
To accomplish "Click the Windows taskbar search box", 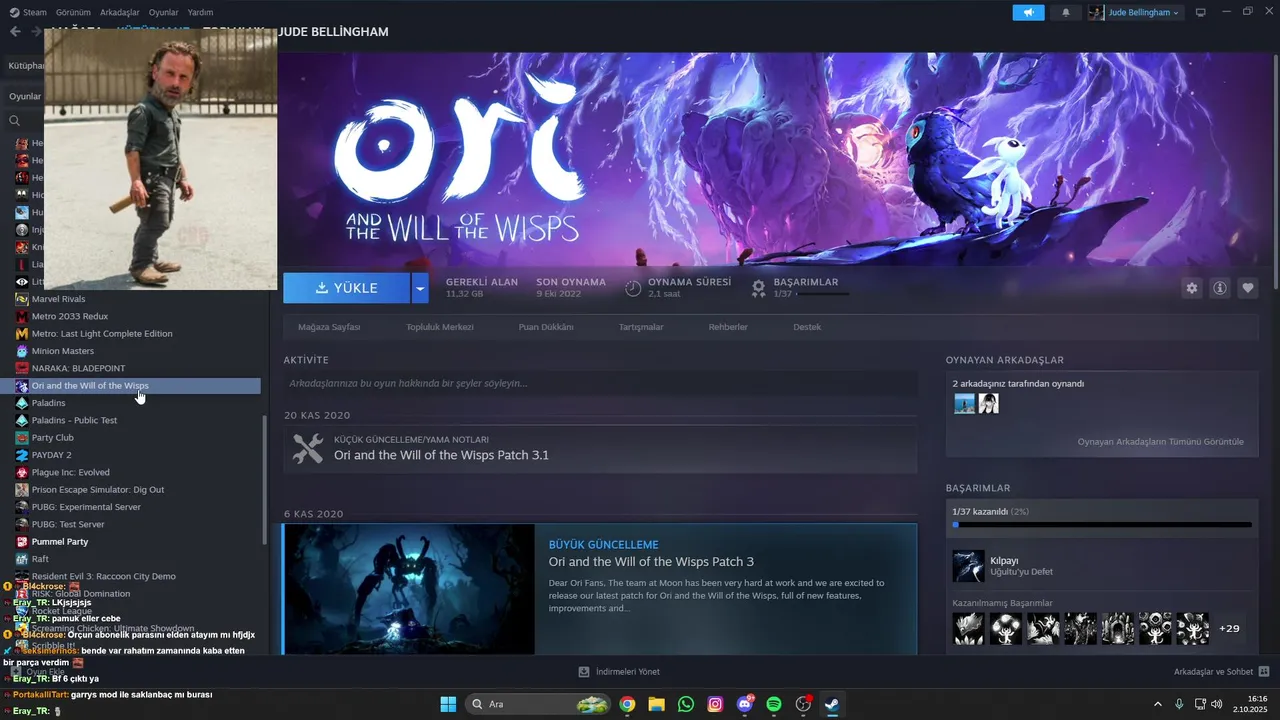I will 540,704.
